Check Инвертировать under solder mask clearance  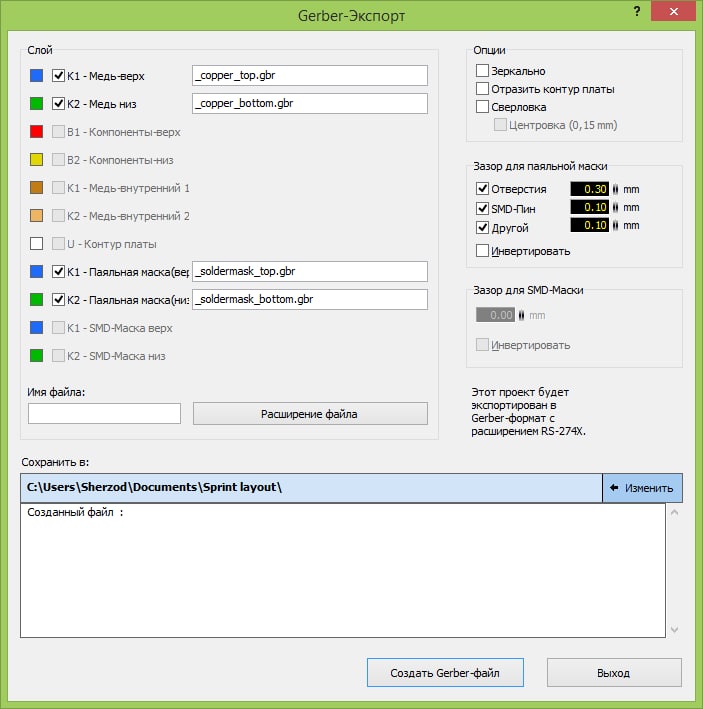tap(482, 251)
